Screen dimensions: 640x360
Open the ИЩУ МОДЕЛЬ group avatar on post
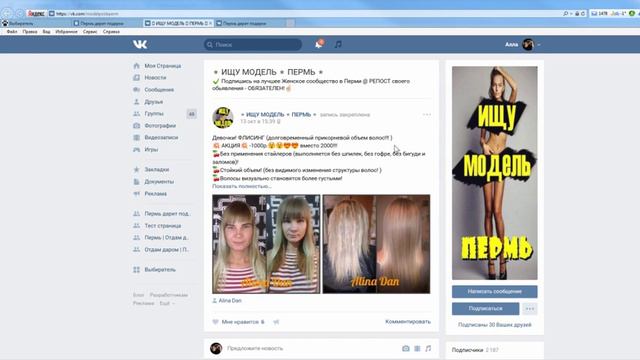tap(223, 118)
